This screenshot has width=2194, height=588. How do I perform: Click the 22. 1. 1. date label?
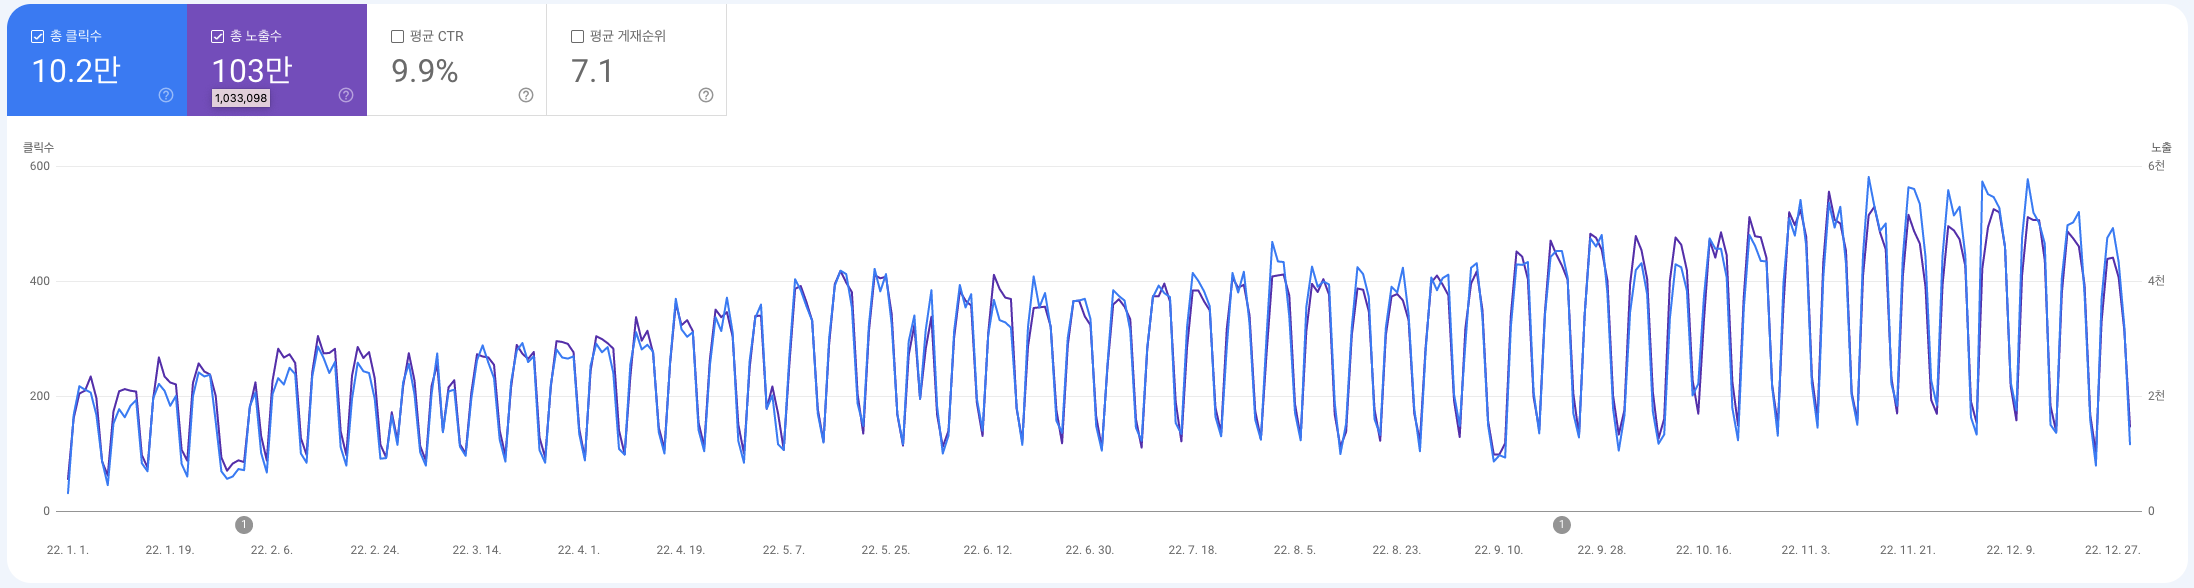click(68, 550)
